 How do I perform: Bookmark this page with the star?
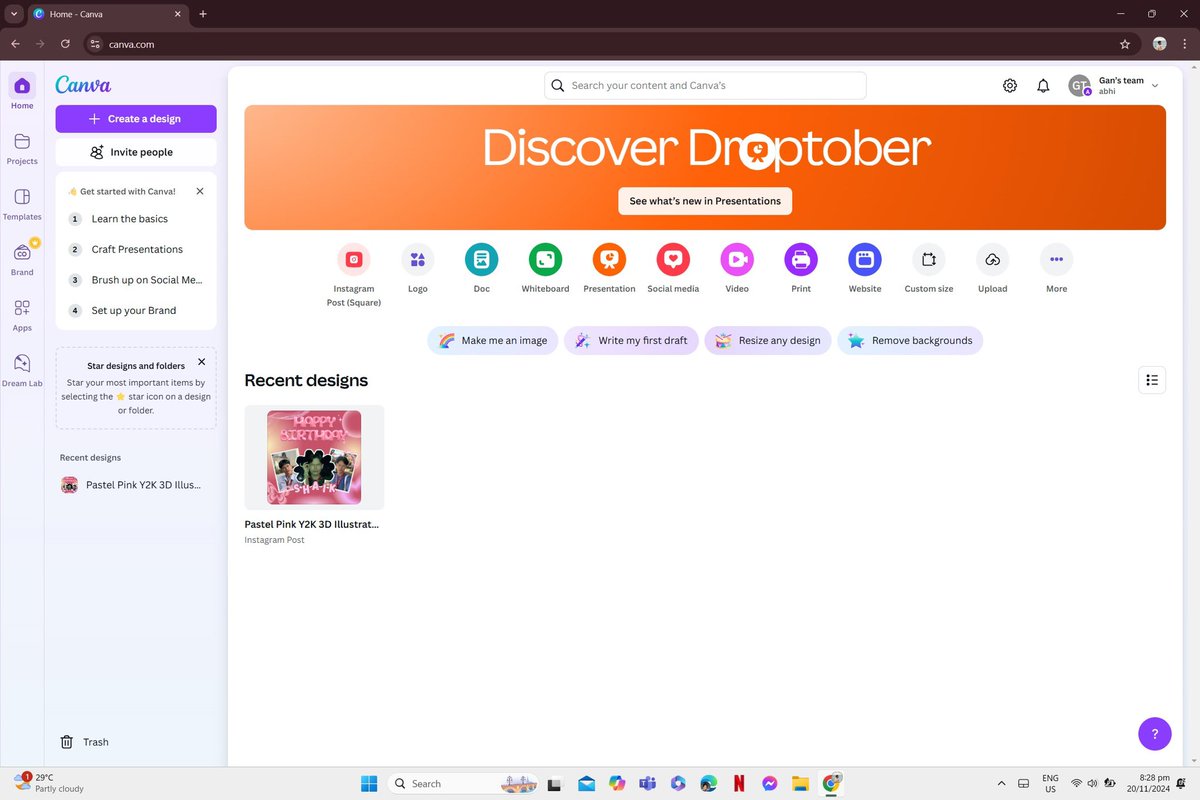(1125, 44)
